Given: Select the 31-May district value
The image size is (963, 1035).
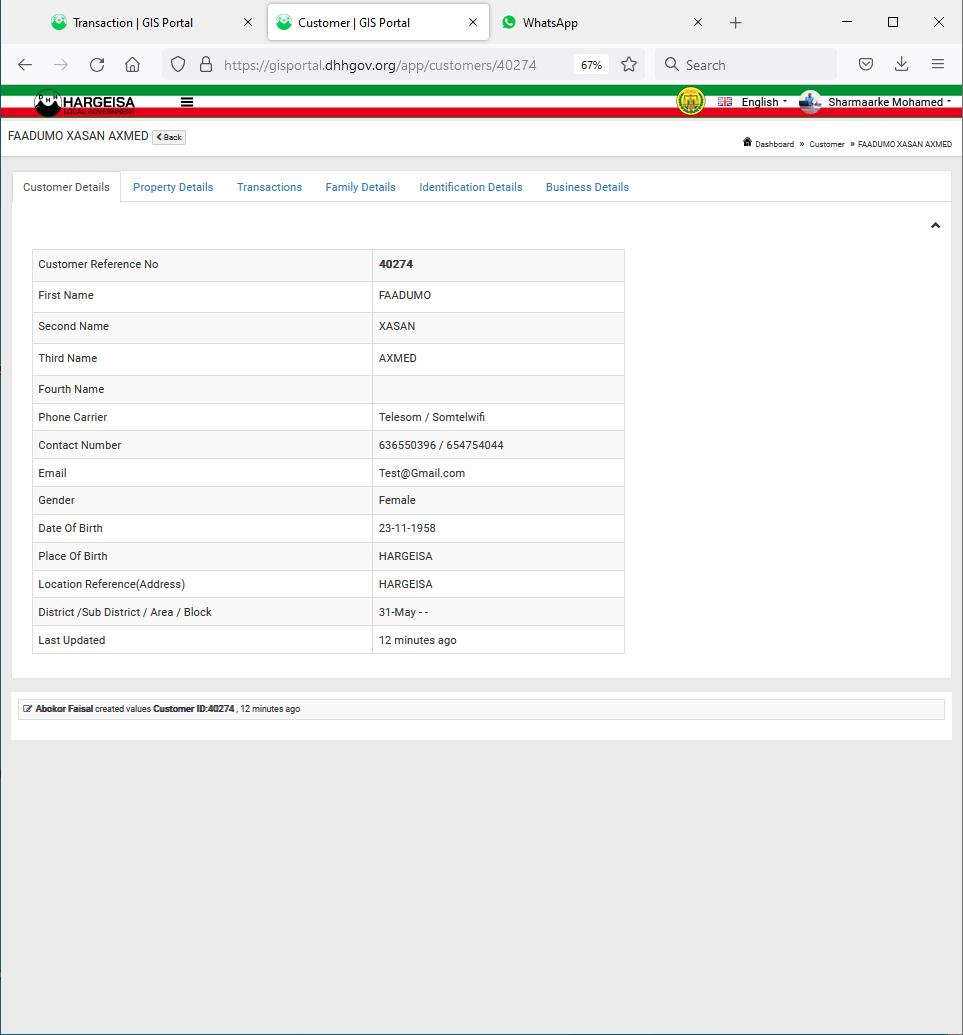Looking at the screenshot, I should click(x=403, y=612).
